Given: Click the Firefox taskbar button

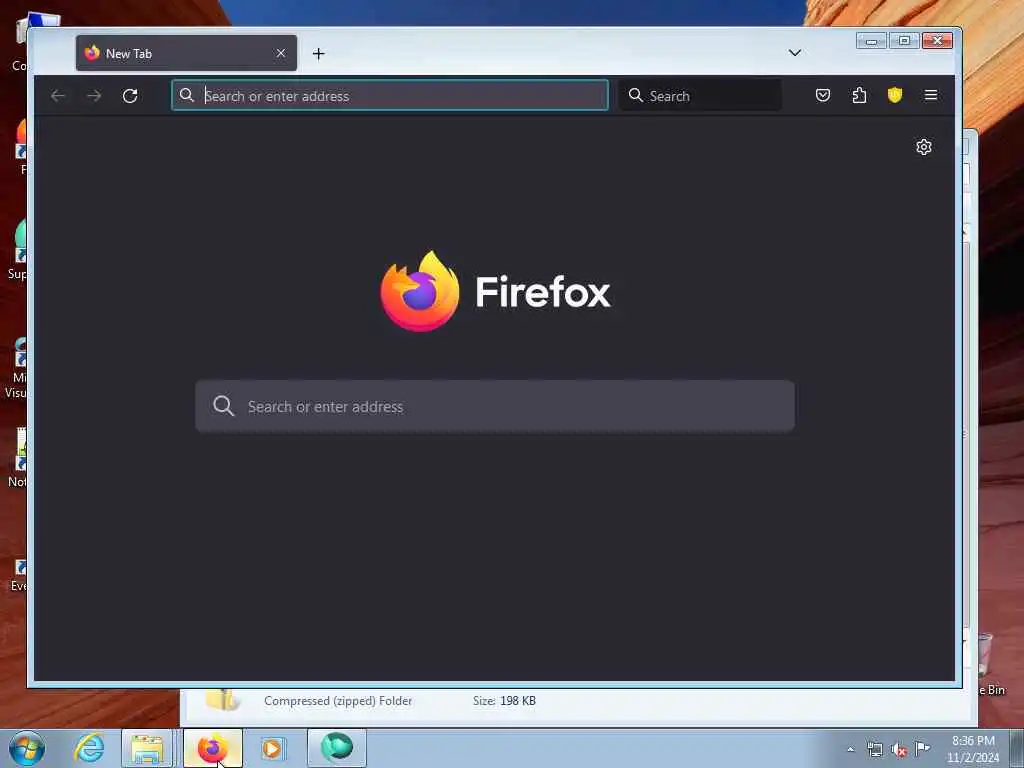Looking at the screenshot, I should point(212,748).
